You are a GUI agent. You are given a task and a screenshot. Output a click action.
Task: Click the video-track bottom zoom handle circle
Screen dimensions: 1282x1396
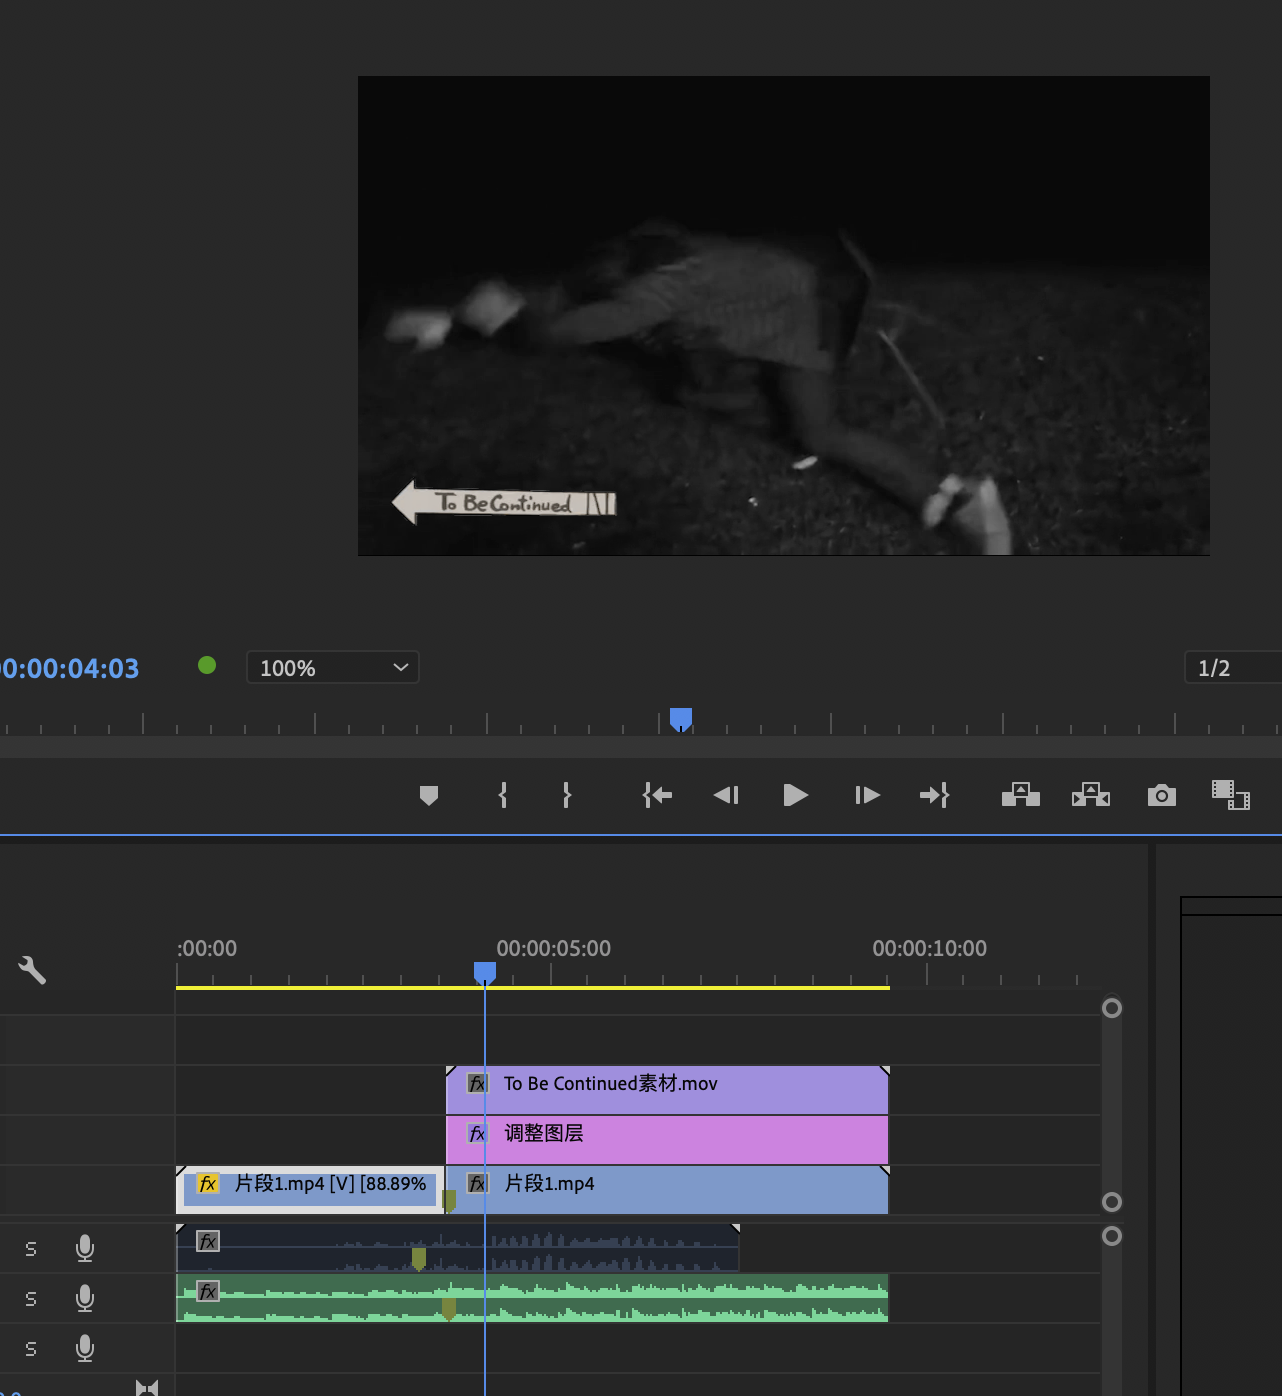(x=1112, y=1202)
